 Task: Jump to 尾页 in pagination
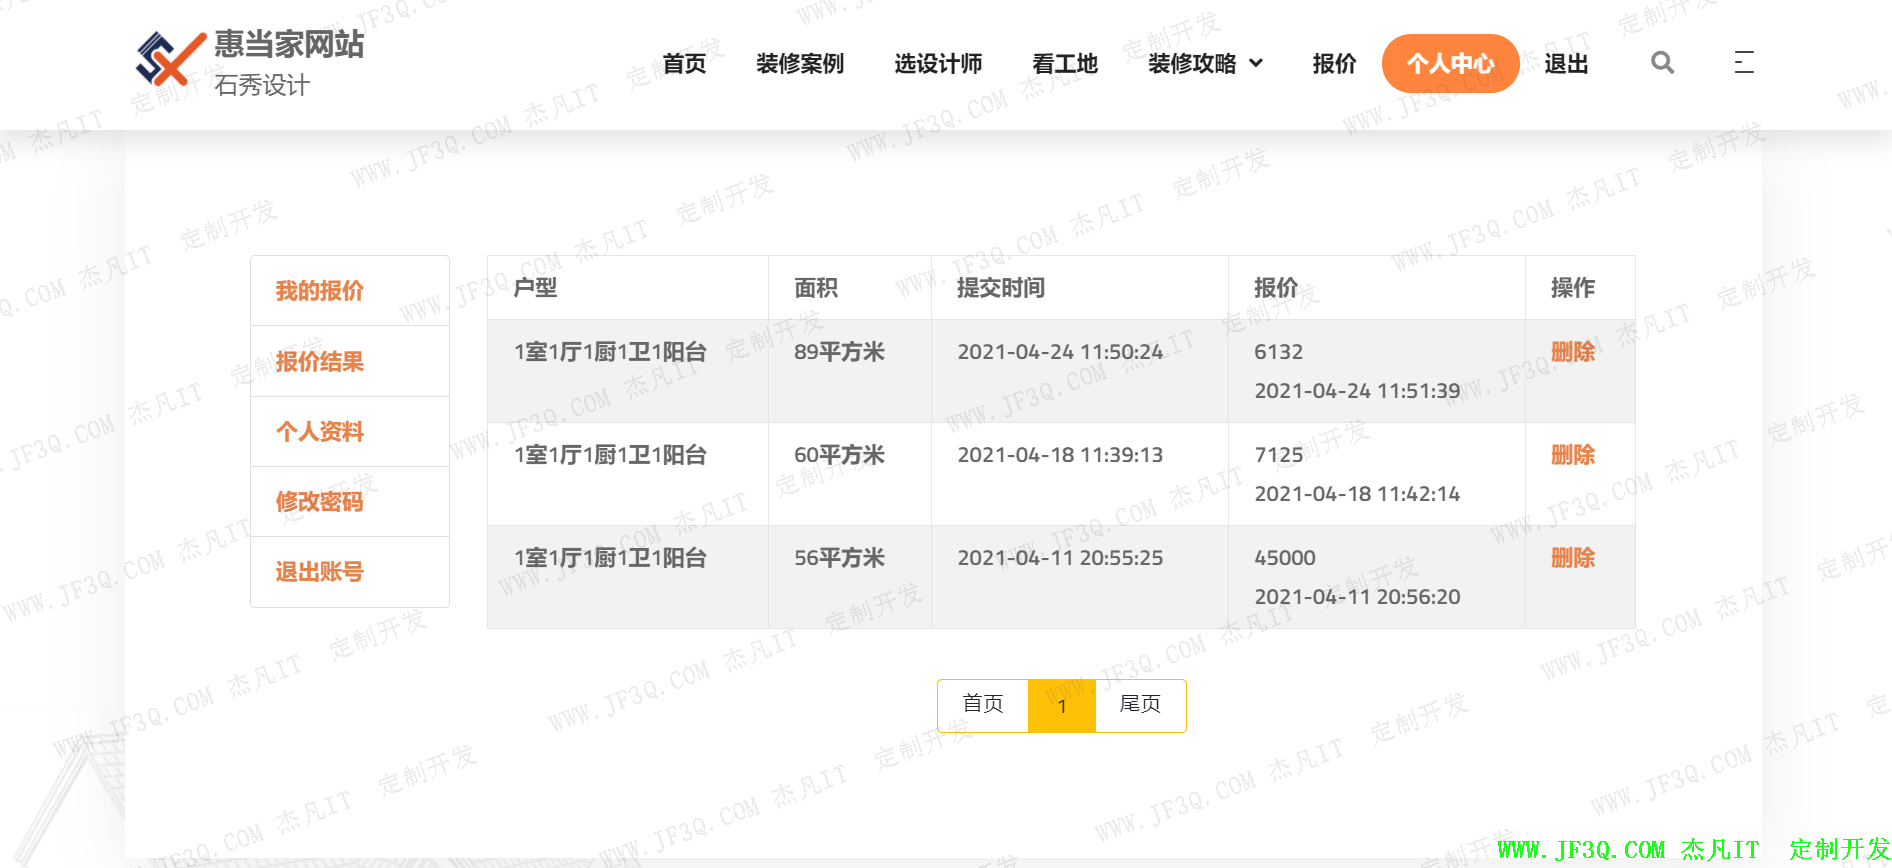click(1140, 705)
